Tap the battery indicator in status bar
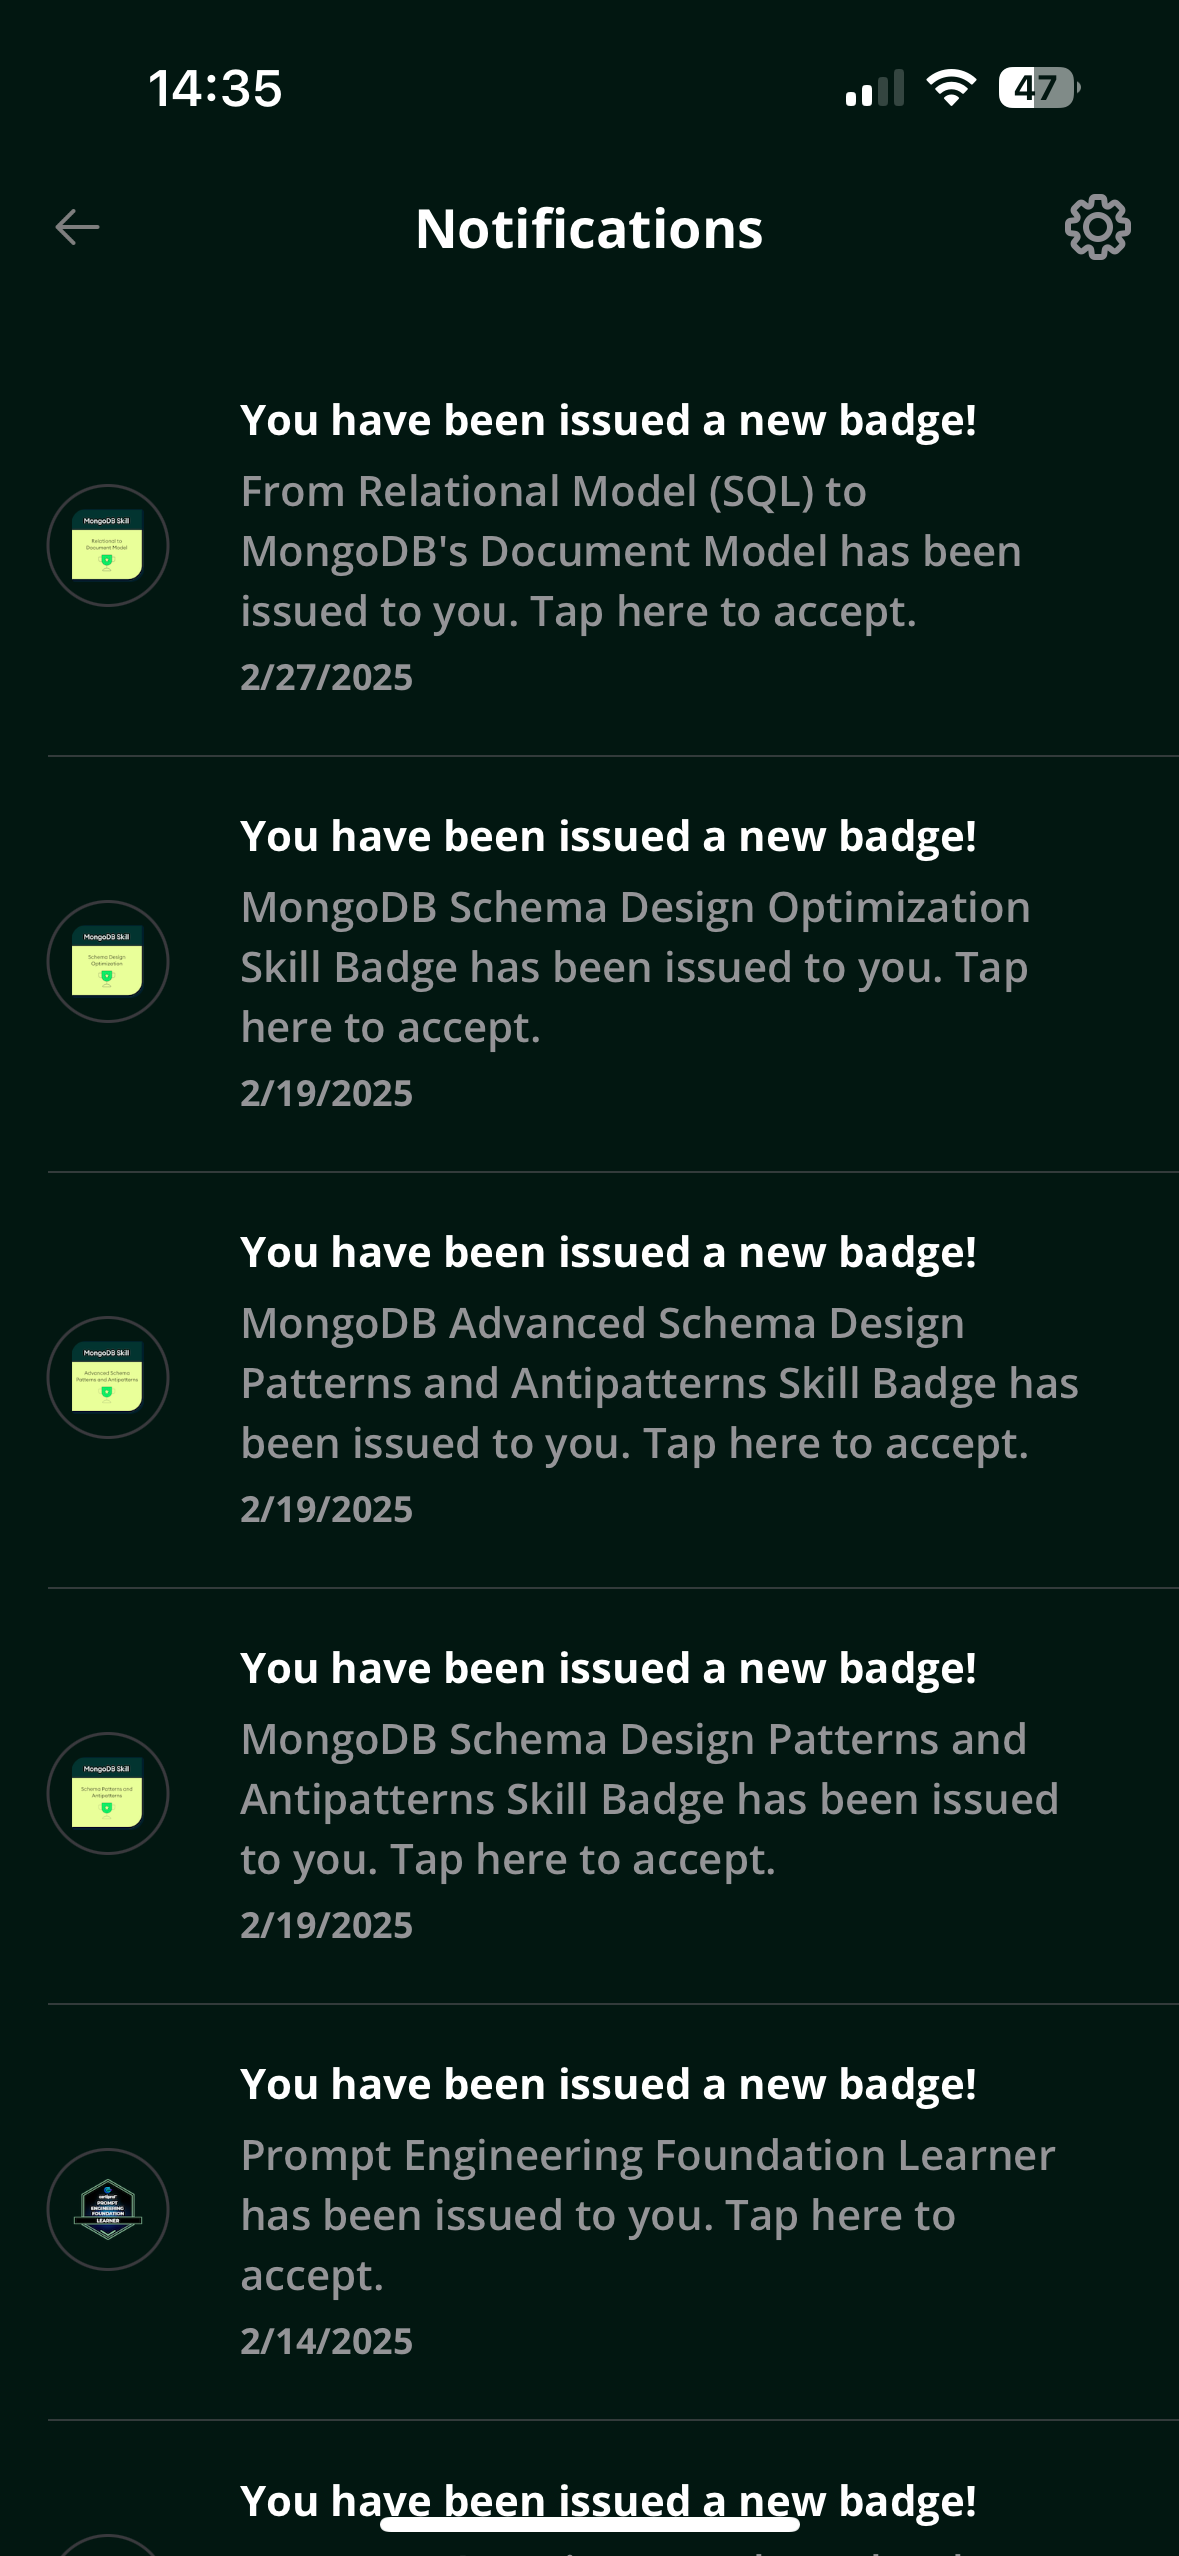Screen dimensions: 1179x2556 (x=1038, y=88)
